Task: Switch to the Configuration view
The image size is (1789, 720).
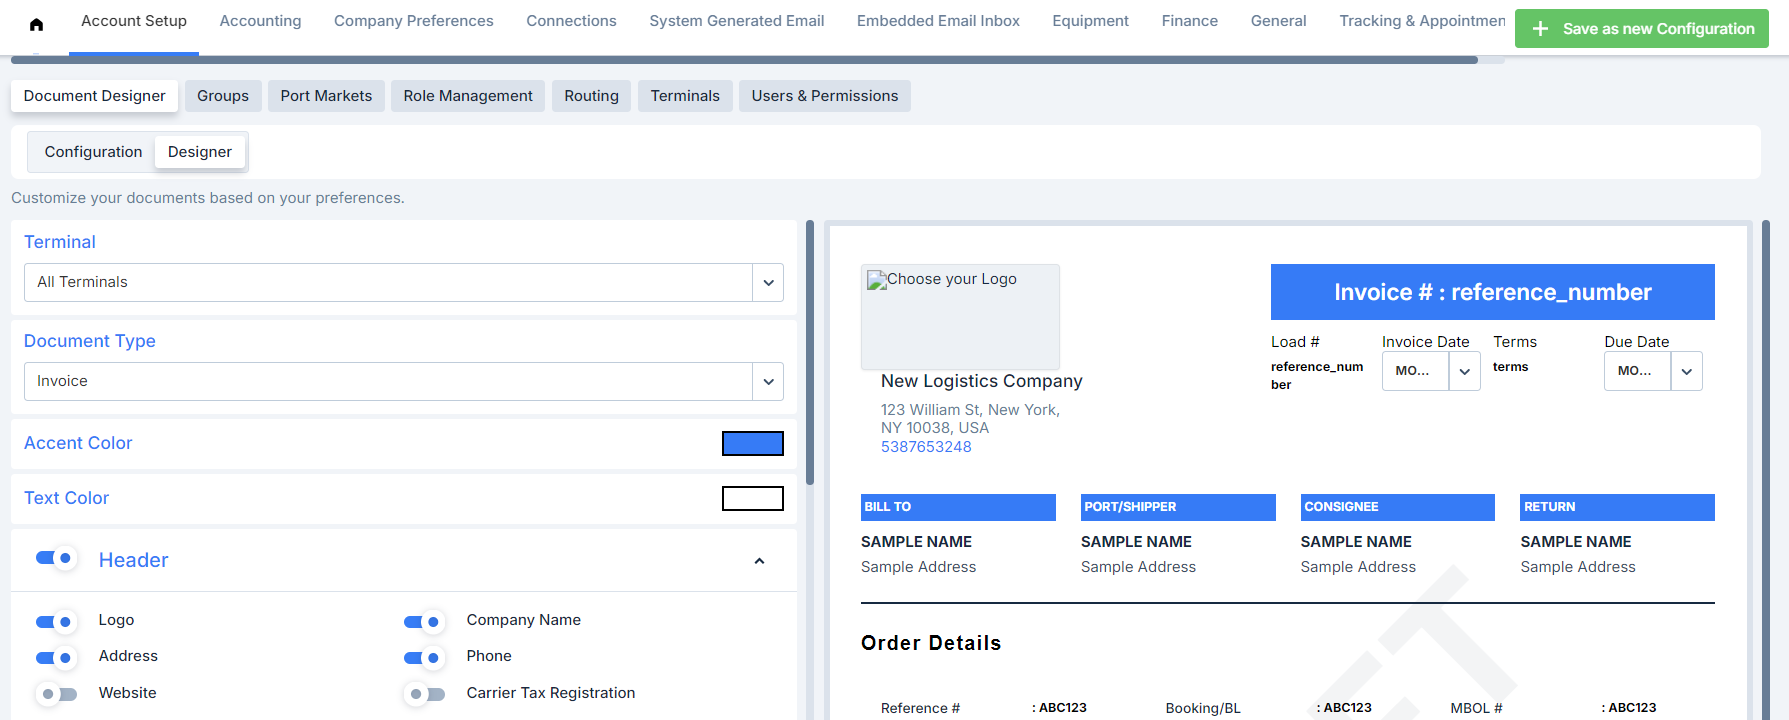Action: point(93,152)
